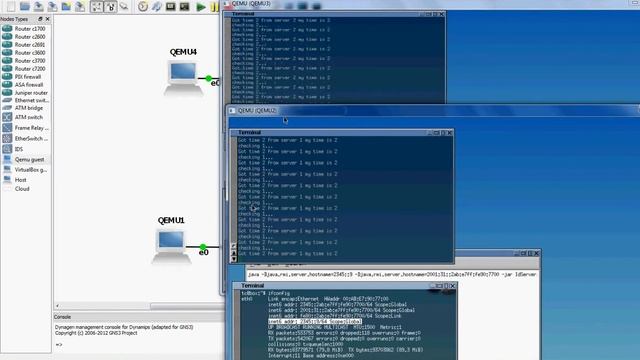Click the Terminal title bar in QEMU2 window
Viewport: 640px width, 360px height.
click(342, 133)
